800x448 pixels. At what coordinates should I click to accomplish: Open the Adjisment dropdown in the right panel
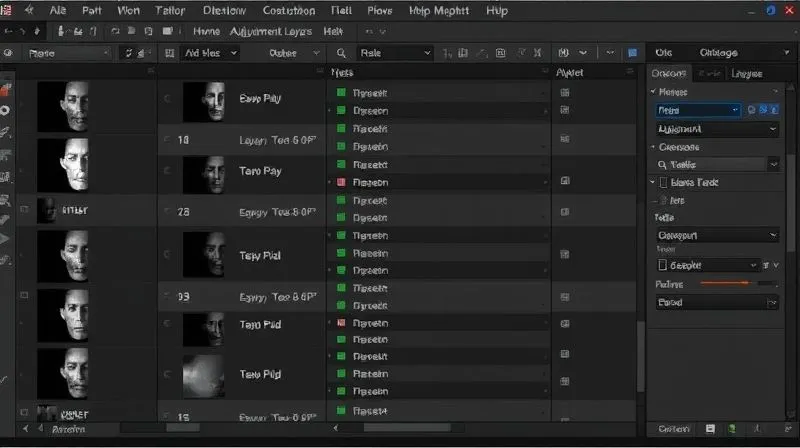point(717,129)
